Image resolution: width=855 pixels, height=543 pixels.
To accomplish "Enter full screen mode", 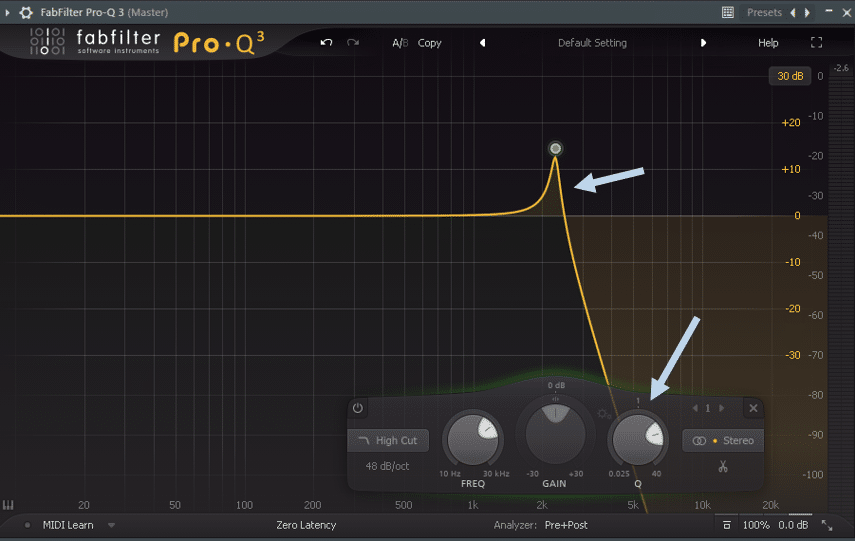I will (x=816, y=43).
